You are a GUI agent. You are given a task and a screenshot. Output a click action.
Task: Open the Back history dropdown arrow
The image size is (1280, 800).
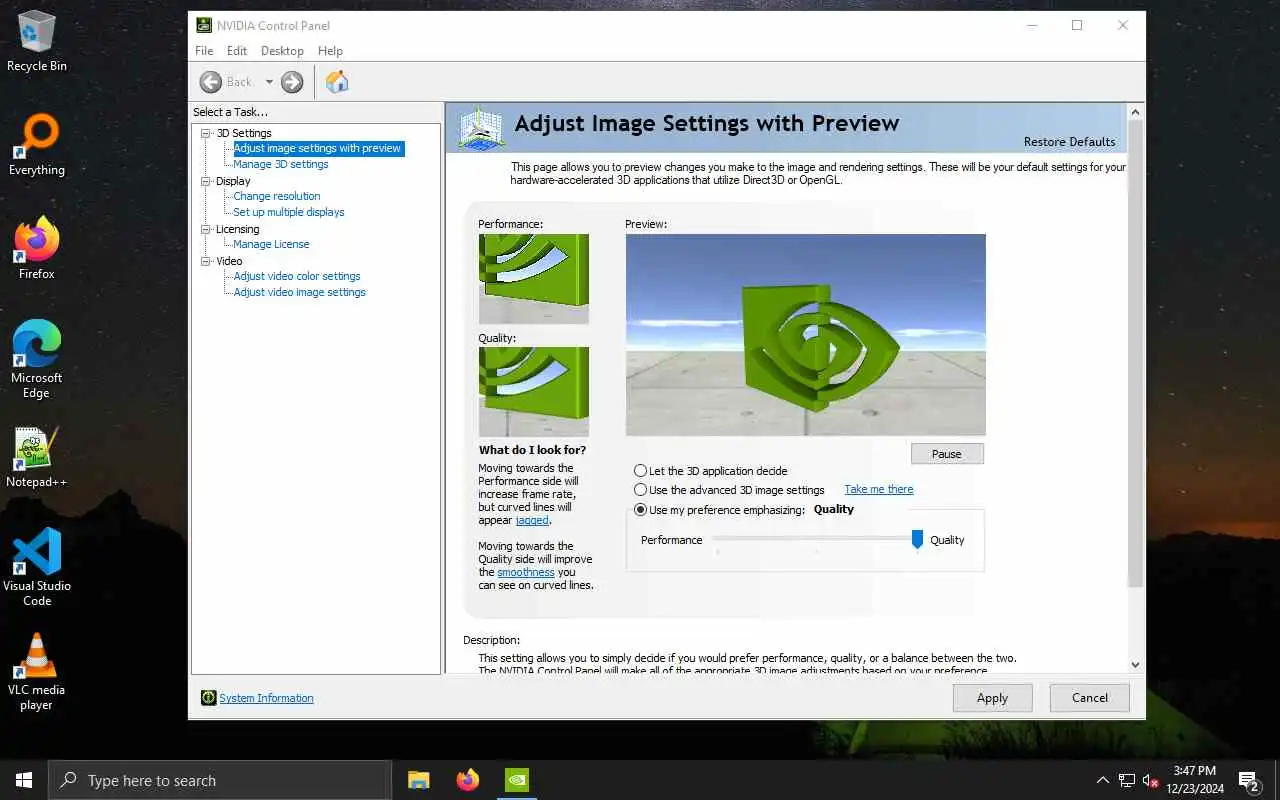point(269,82)
